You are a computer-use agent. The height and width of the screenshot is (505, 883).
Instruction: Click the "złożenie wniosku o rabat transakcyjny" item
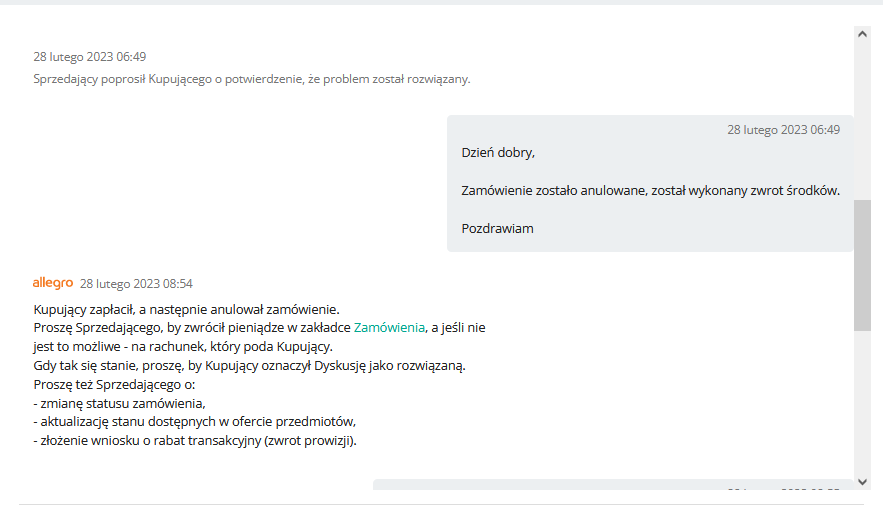(195, 440)
